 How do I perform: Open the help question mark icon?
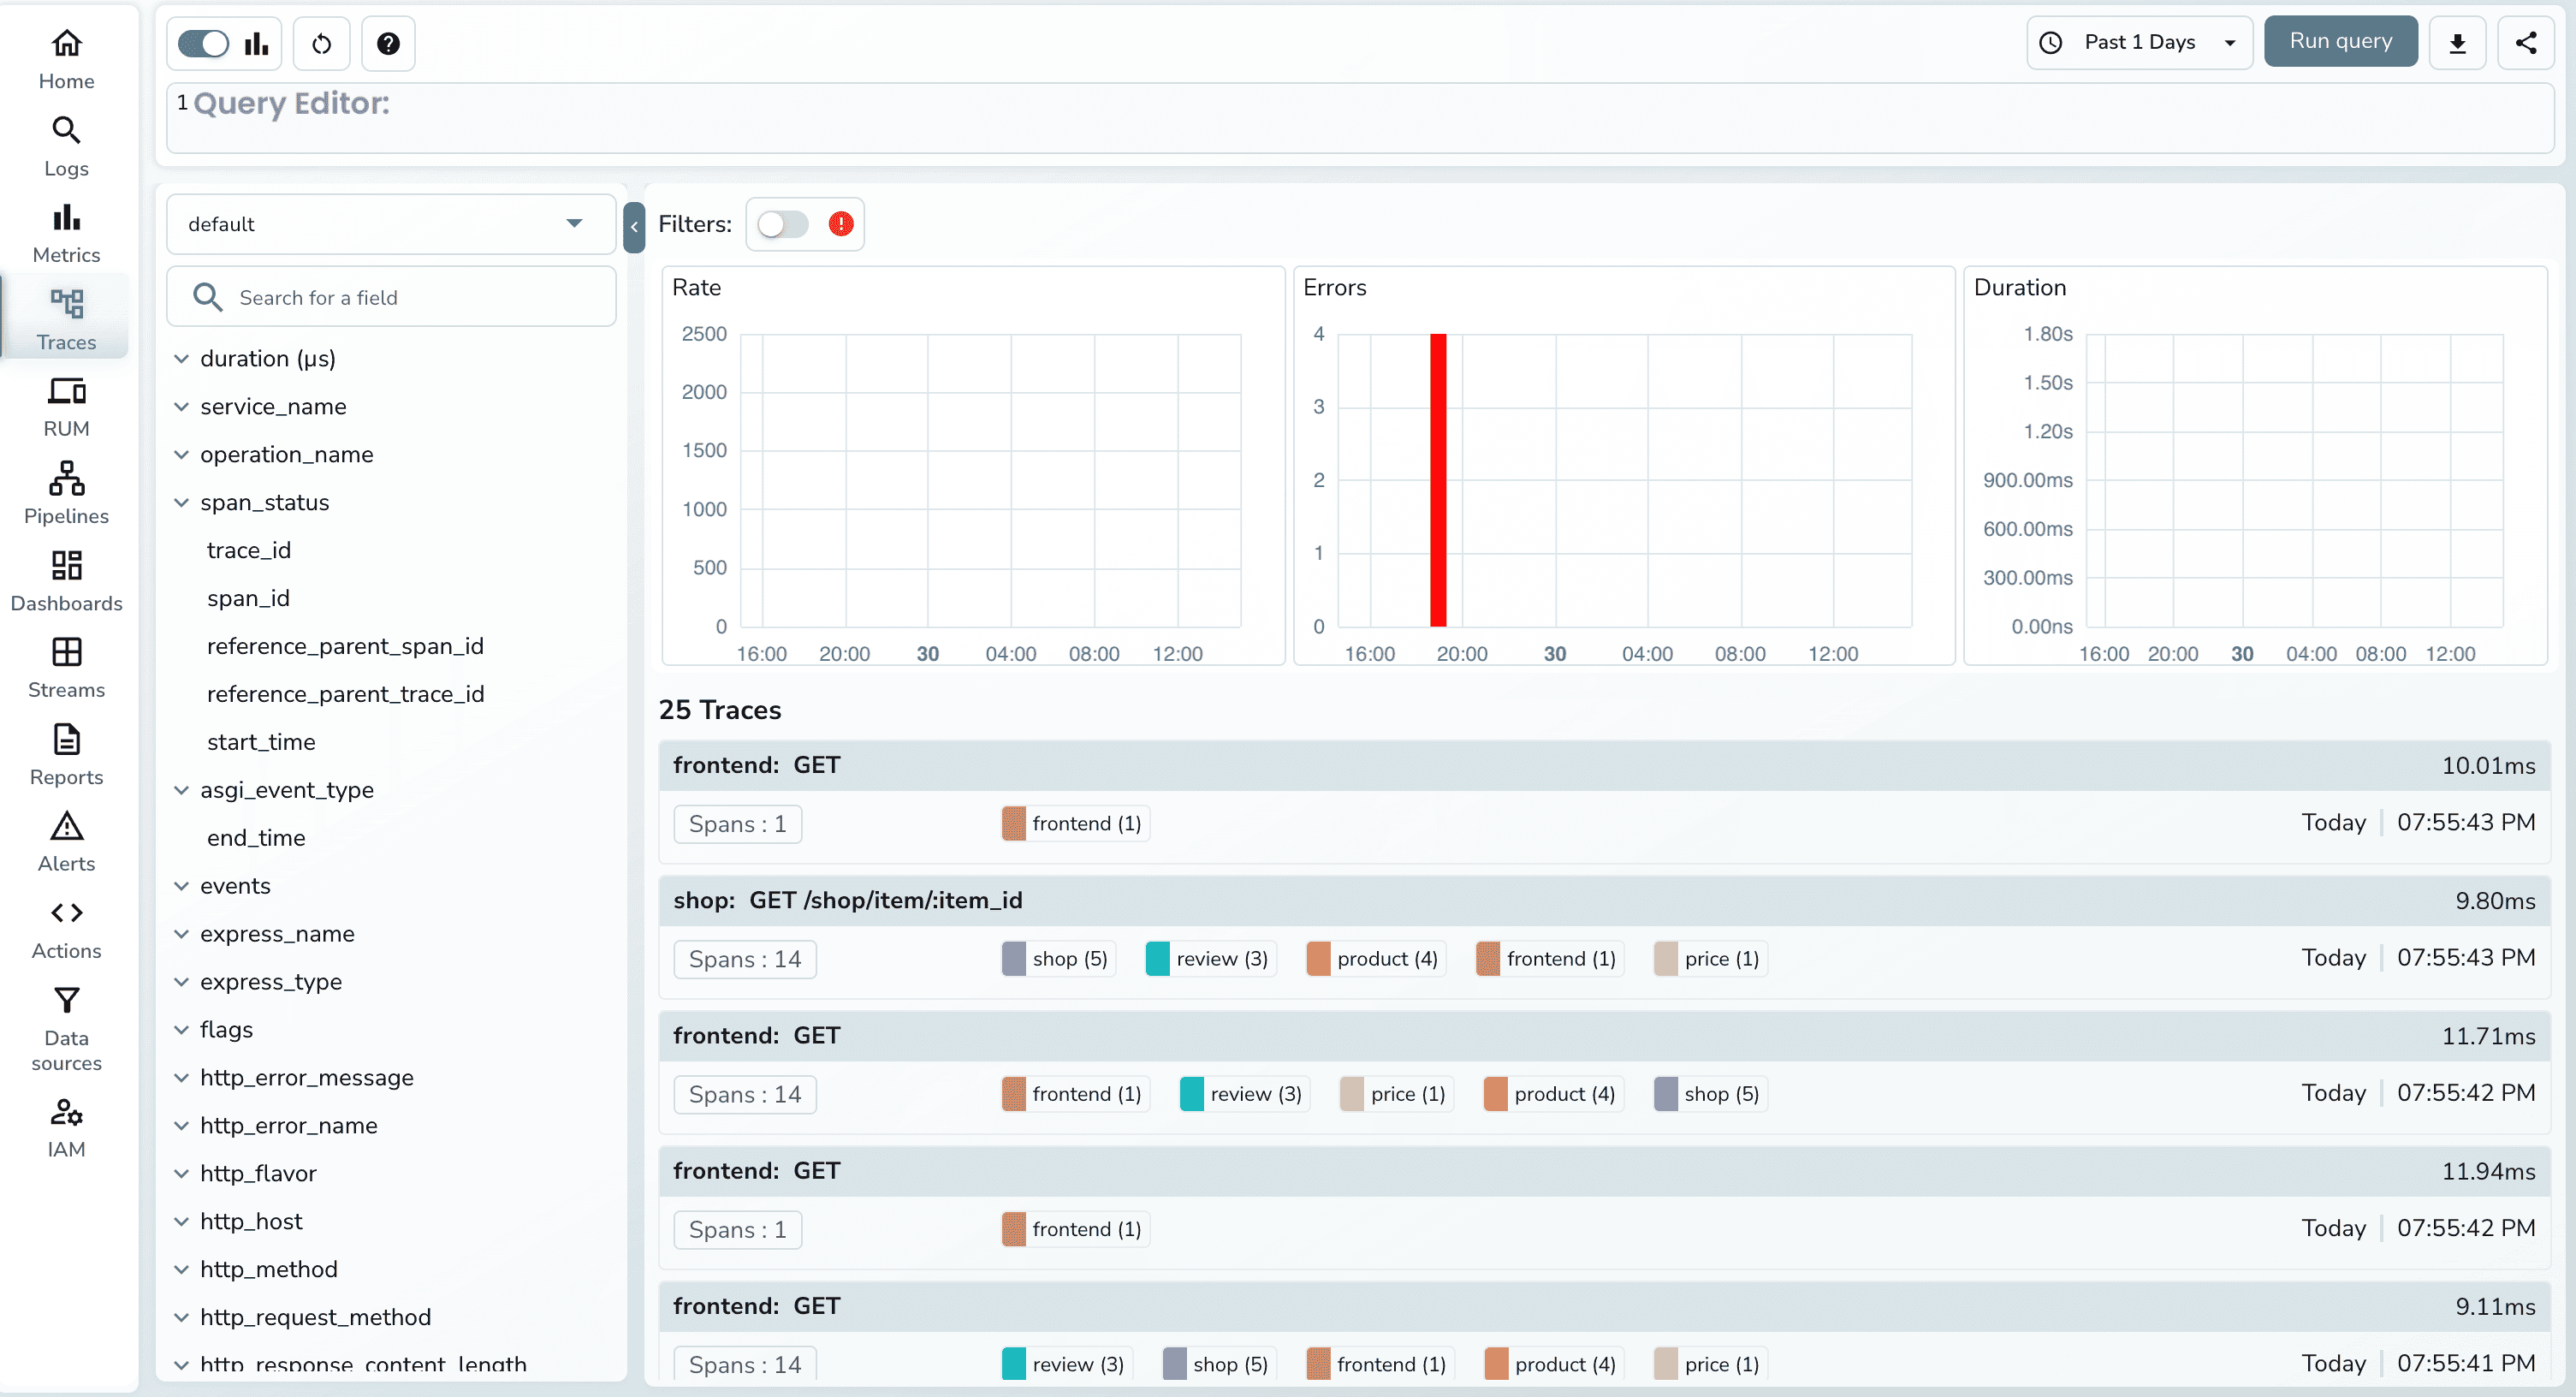(x=388, y=43)
